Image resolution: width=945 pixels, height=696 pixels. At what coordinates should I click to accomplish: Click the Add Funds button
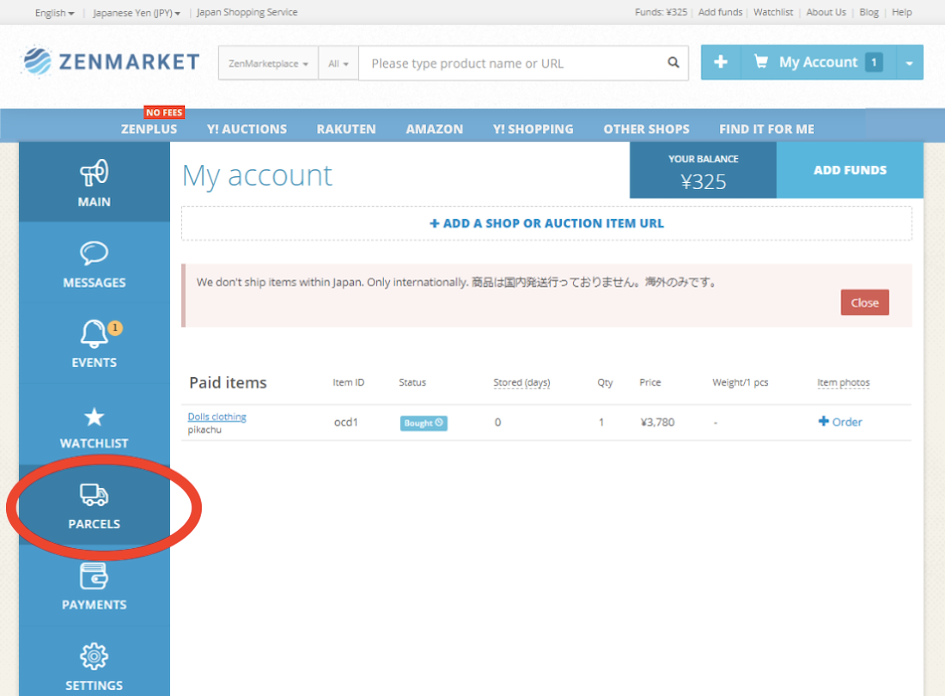pyautogui.click(x=850, y=170)
